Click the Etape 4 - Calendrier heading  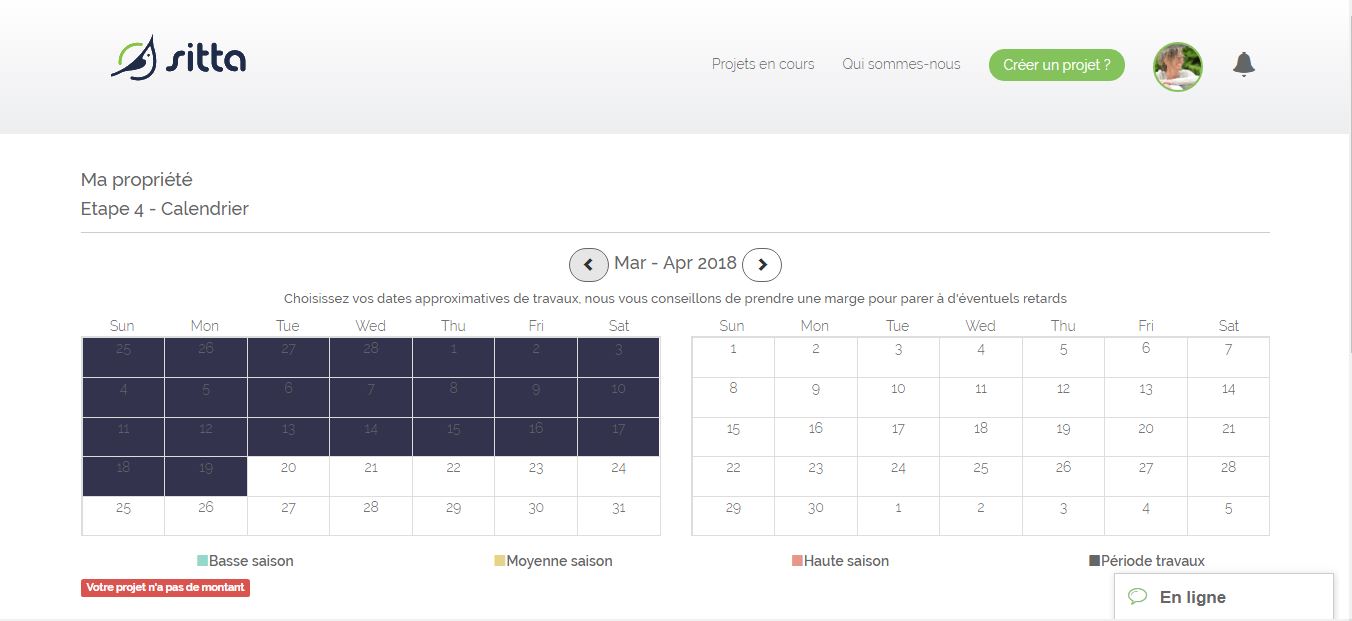[165, 209]
